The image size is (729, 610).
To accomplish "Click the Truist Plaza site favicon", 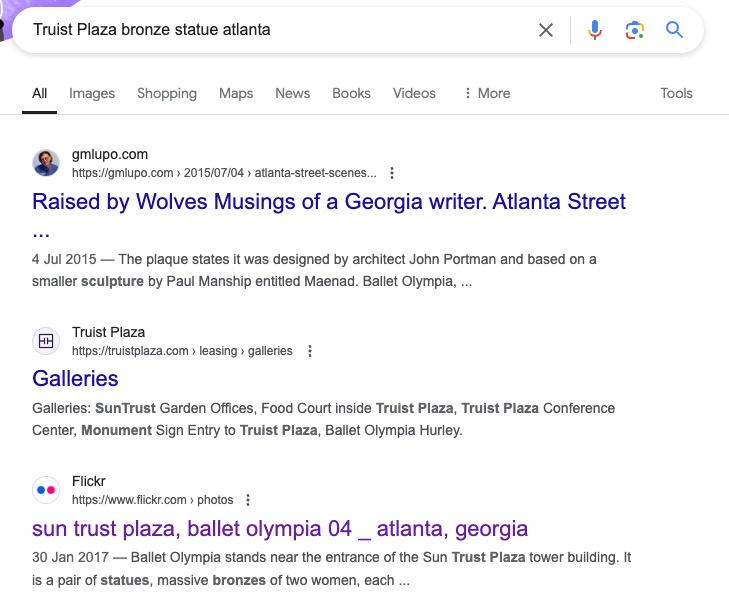I will pos(46,341).
